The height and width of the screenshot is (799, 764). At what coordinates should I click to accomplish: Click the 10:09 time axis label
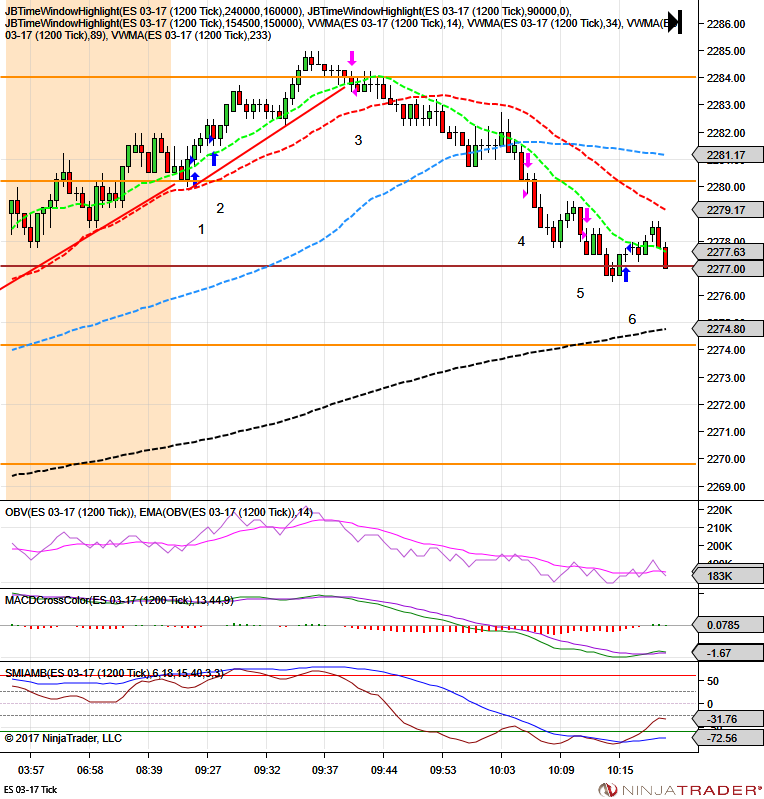tap(561, 770)
